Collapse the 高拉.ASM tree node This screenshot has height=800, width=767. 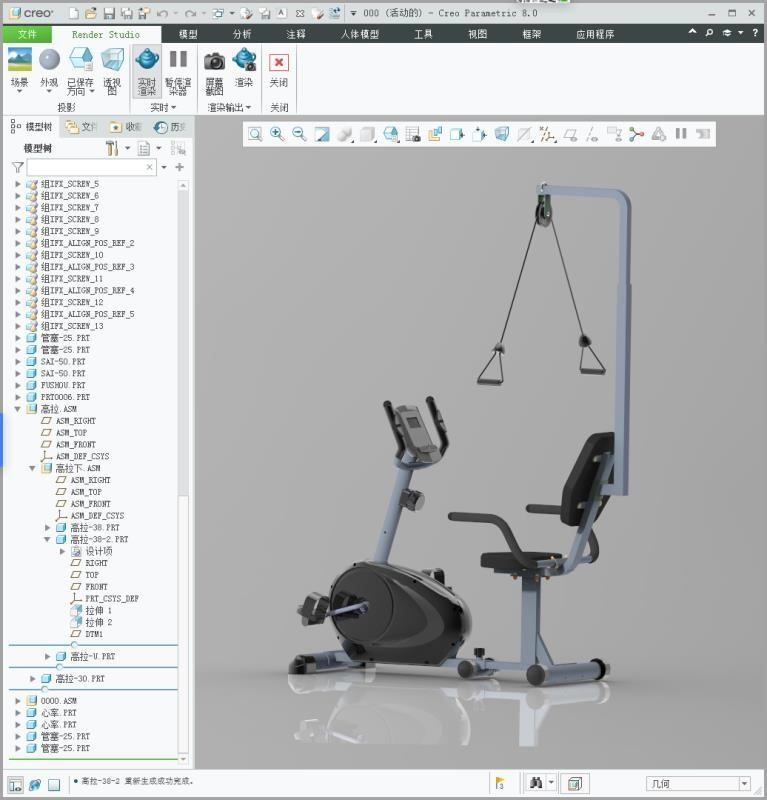click(x=18, y=409)
